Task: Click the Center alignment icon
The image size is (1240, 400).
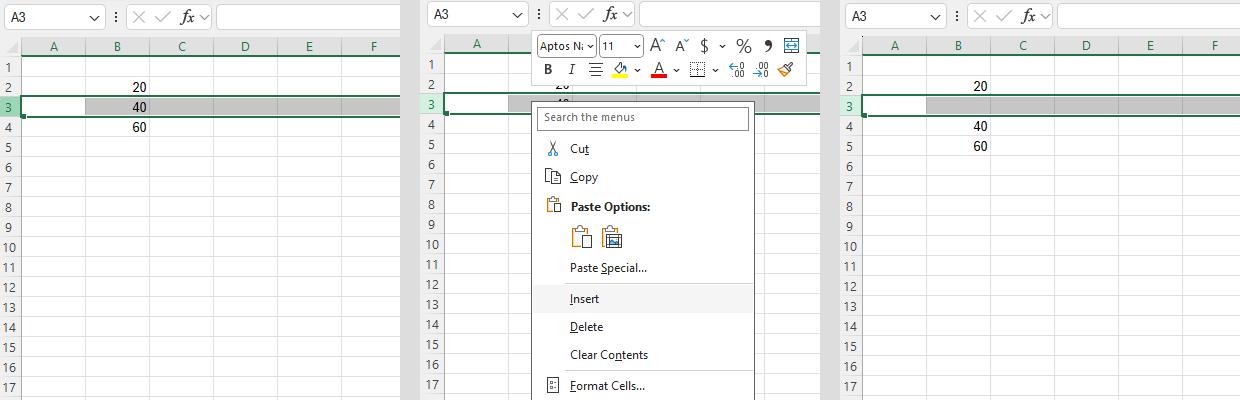Action: coord(596,70)
